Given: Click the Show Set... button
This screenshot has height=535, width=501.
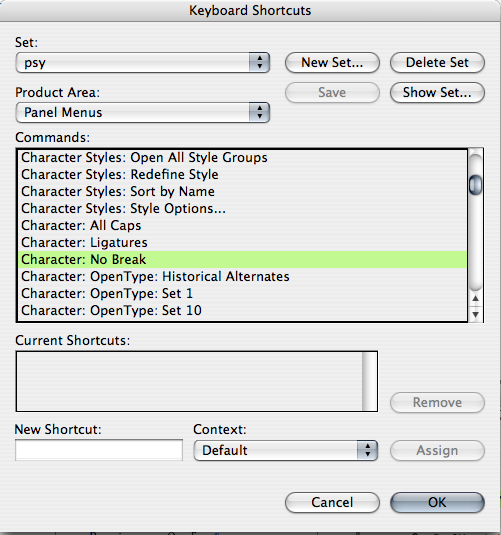Looking at the screenshot, I should click(x=437, y=92).
